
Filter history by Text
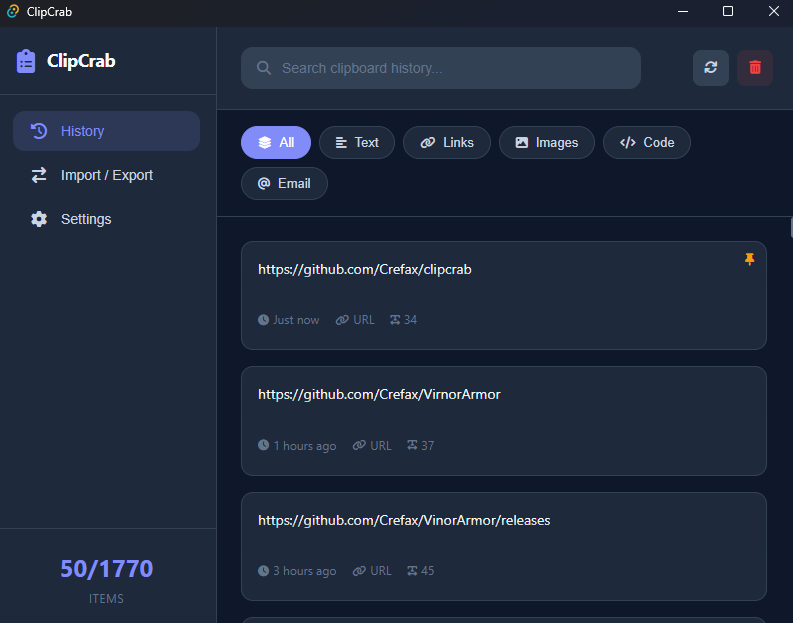357,143
